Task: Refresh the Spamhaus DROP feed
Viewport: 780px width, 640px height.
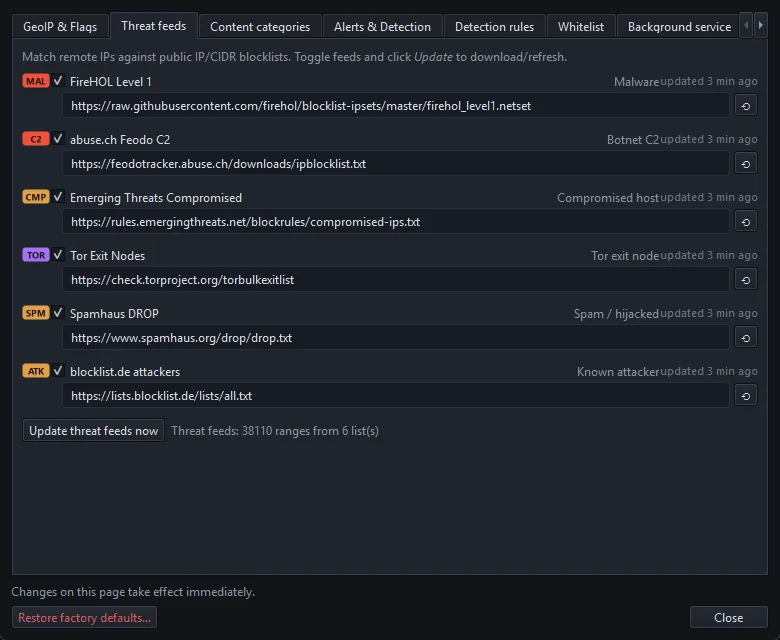Action: click(x=745, y=338)
